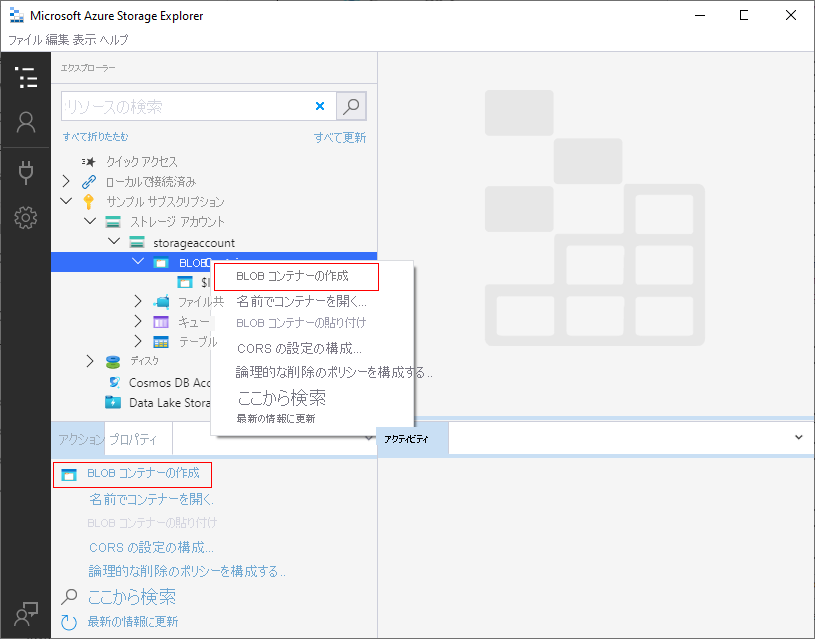Click BLOB コンテナーの作成 in Actions panel

coord(143,473)
